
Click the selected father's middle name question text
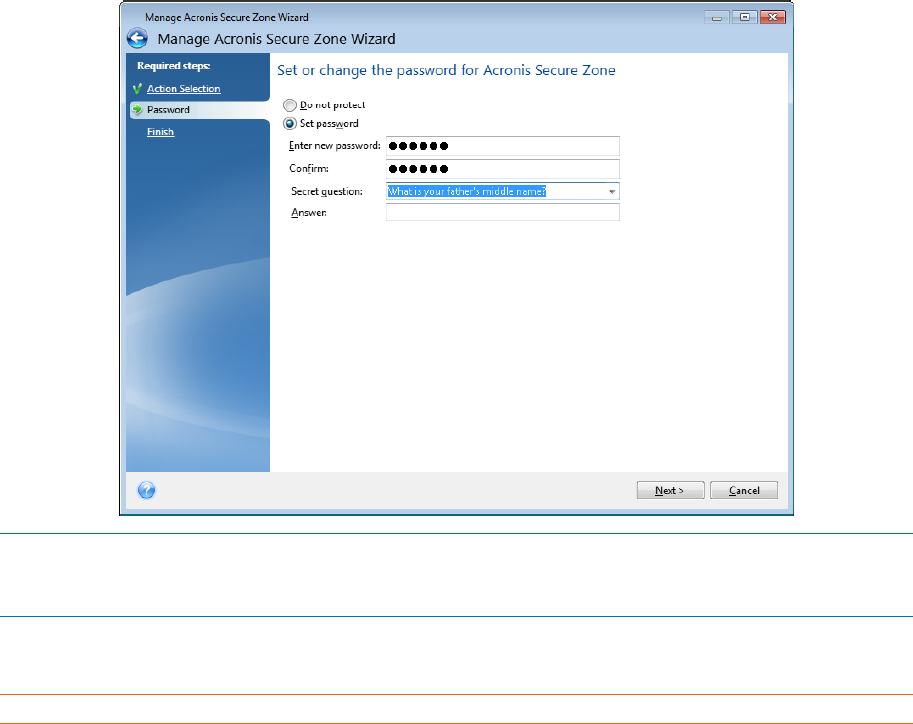tap(467, 192)
